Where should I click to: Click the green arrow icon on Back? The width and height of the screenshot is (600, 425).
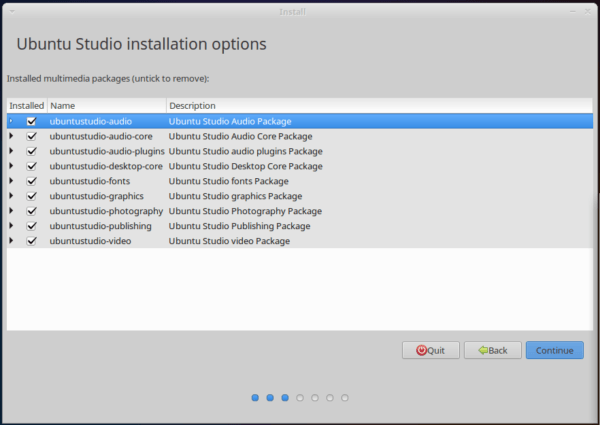tap(483, 350)
